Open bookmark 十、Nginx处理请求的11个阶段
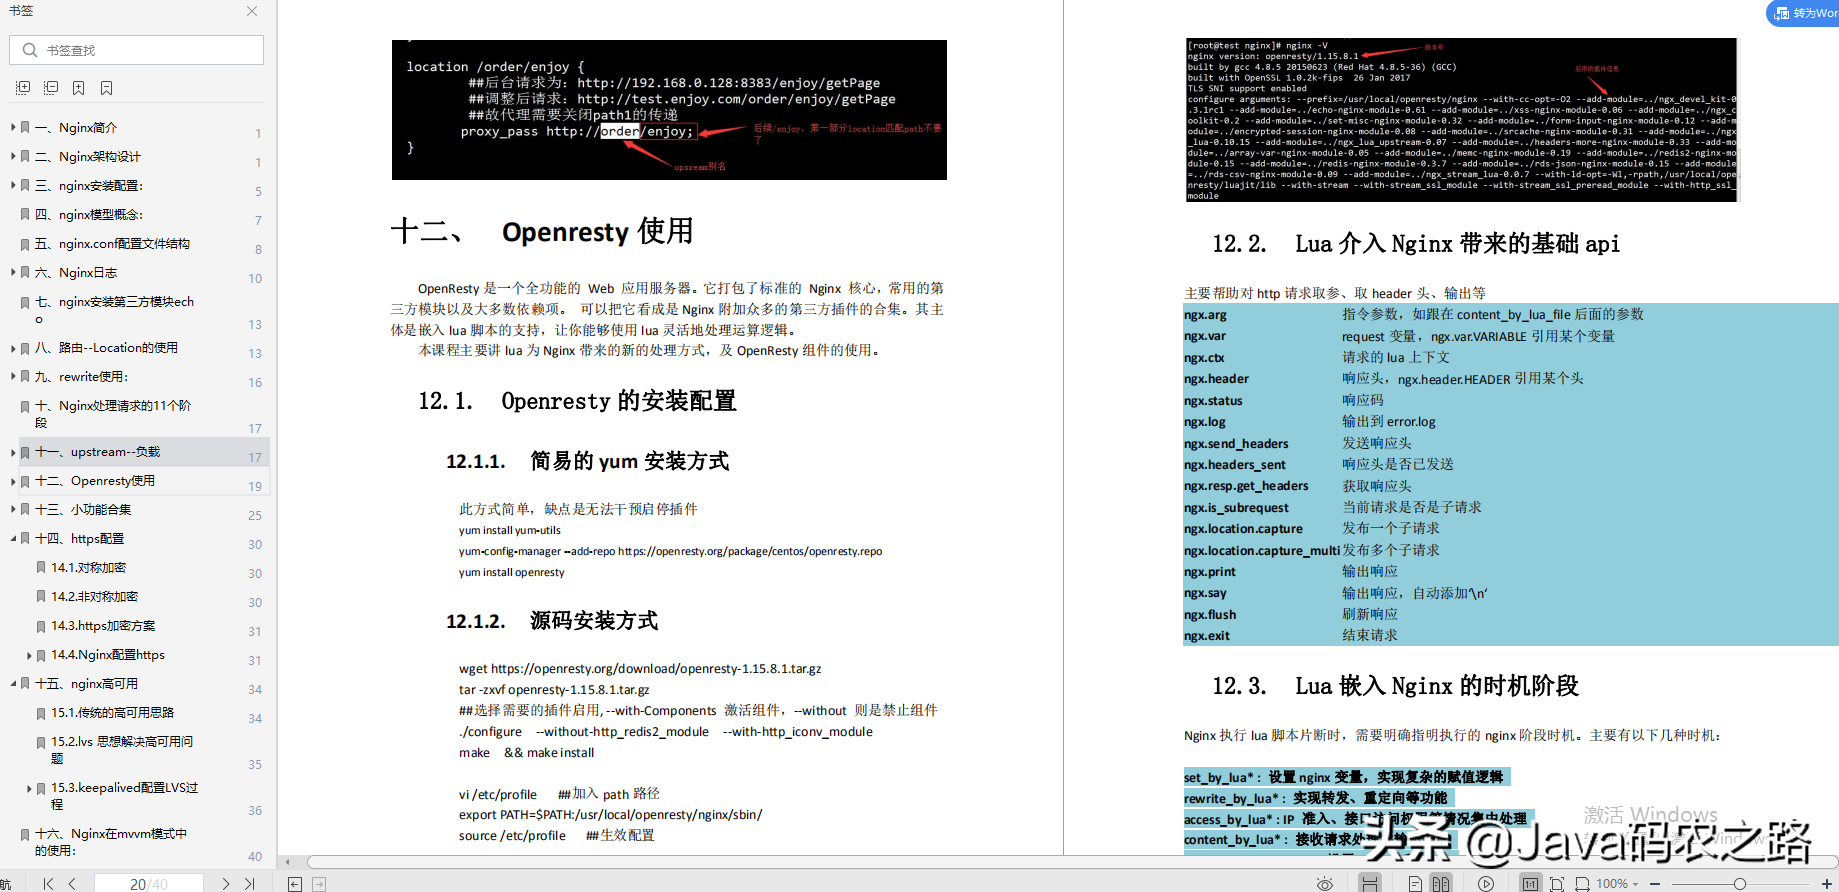The width and height of the screenshot is (1839, 892). point(112,414)
